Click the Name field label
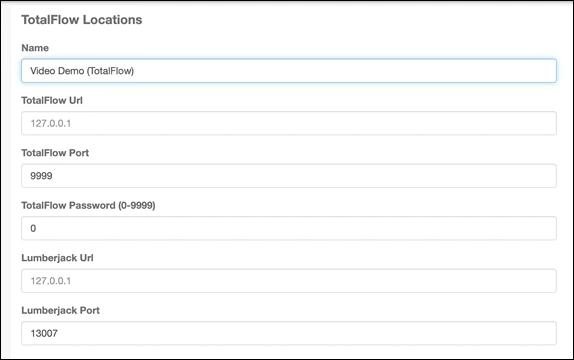The image size is (574, 360). click(x=35, y=48)
